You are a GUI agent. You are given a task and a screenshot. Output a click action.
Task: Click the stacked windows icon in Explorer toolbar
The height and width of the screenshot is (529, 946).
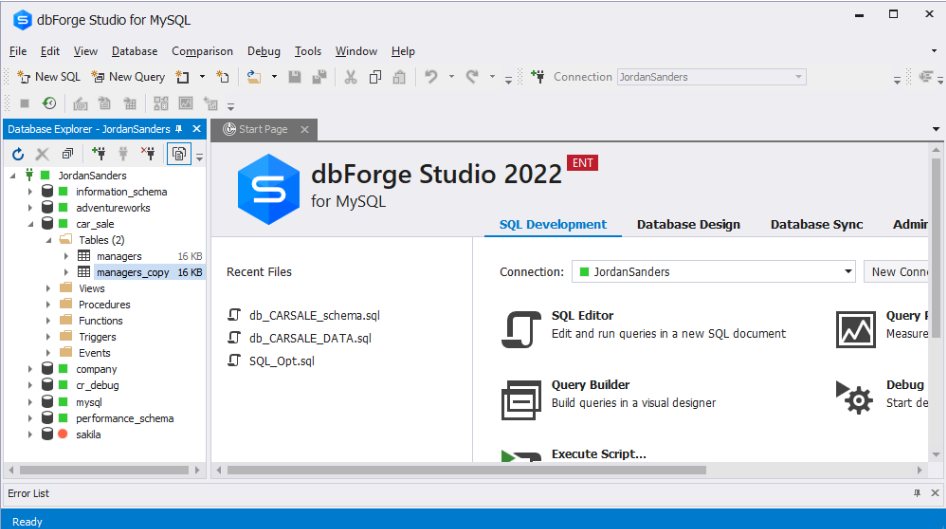coord(68,154)
